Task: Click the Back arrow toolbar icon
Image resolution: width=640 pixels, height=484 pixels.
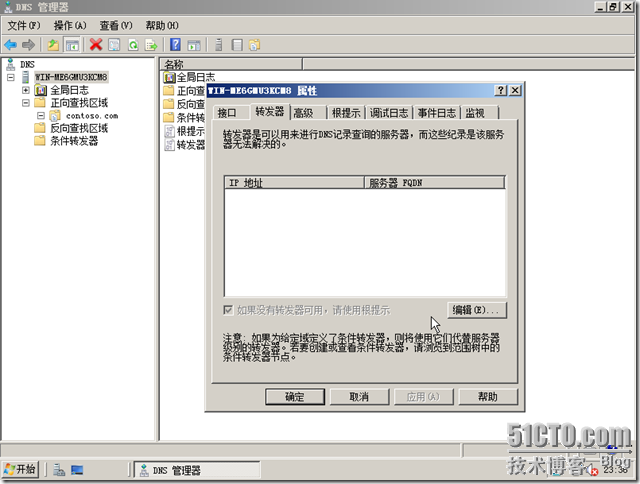Action: point(11,44)
